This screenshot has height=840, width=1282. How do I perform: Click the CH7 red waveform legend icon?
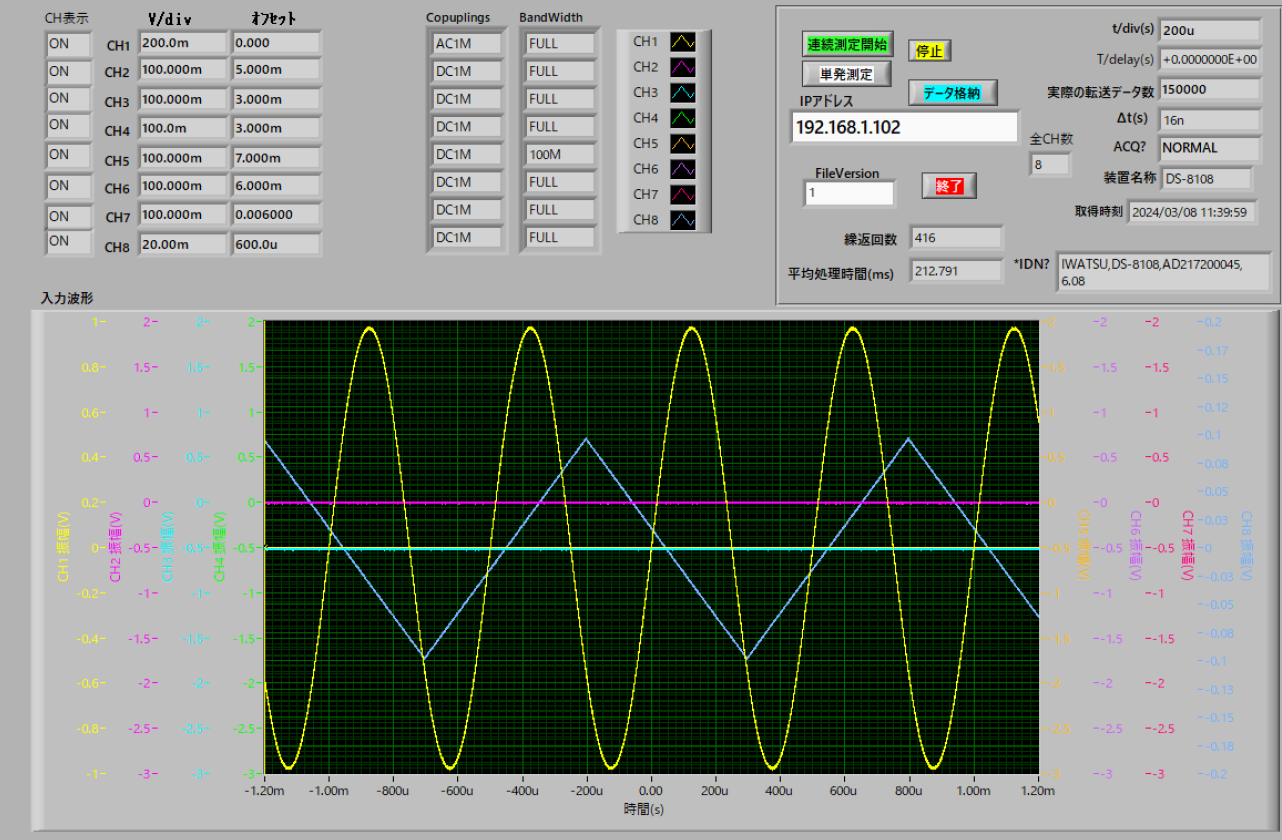click(x=682, y=194)
